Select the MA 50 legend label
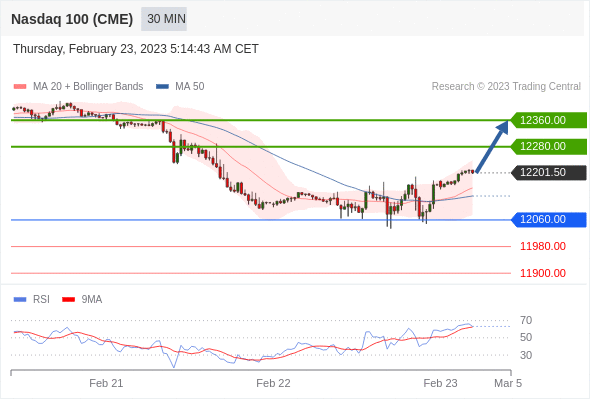590x400 pixels. click(x=190, y=87)
